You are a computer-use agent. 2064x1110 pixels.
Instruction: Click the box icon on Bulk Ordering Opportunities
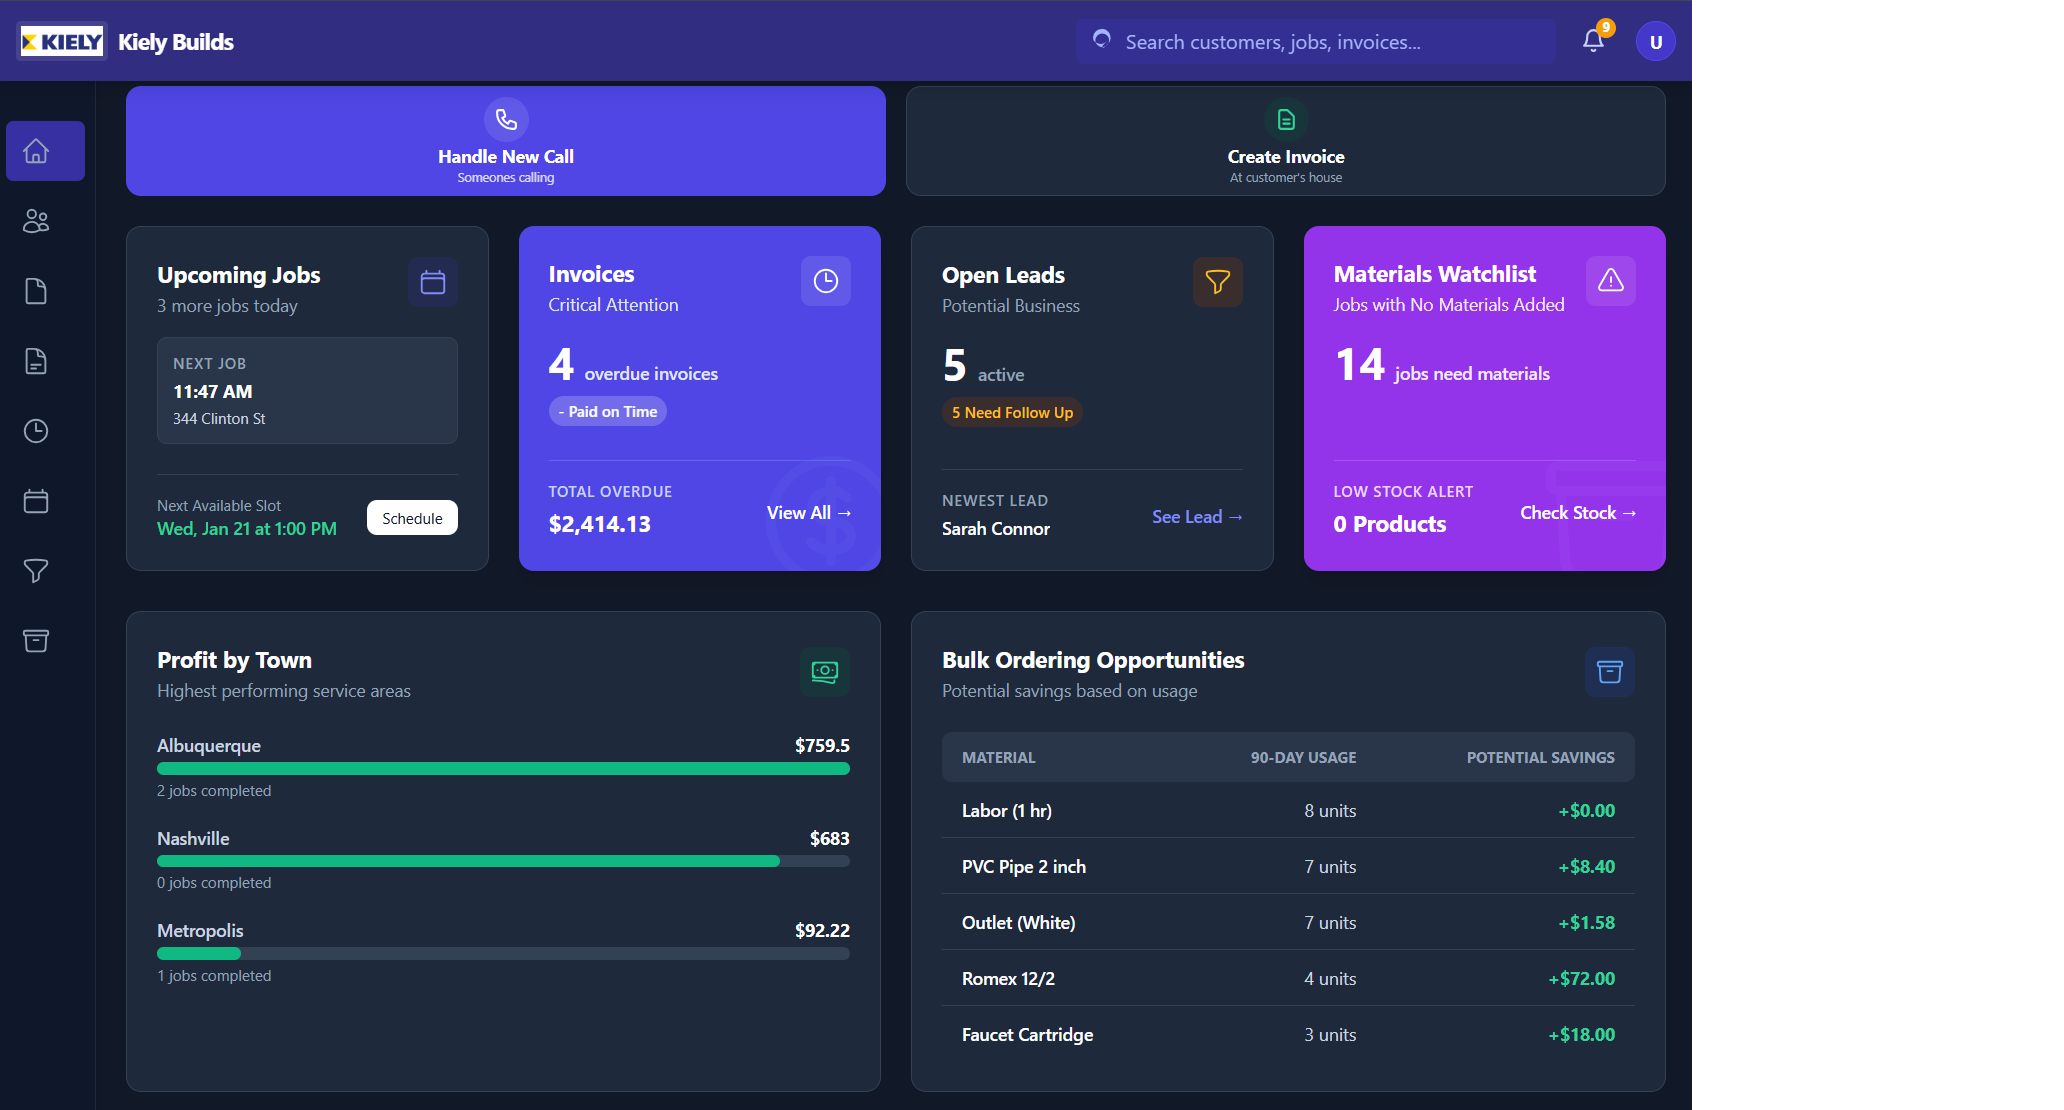[1609, 672]
